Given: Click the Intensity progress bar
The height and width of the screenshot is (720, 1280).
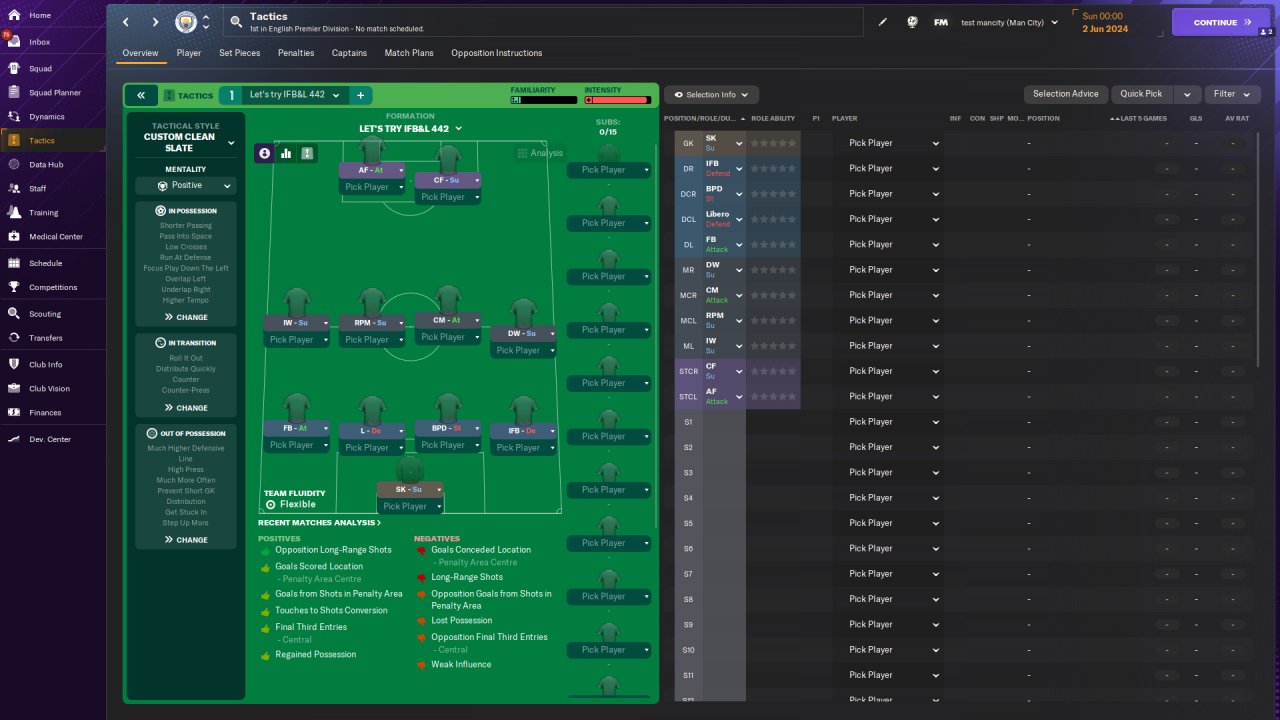Looking at the screenshot, I should pyautogui.click(x=617, y=100).
